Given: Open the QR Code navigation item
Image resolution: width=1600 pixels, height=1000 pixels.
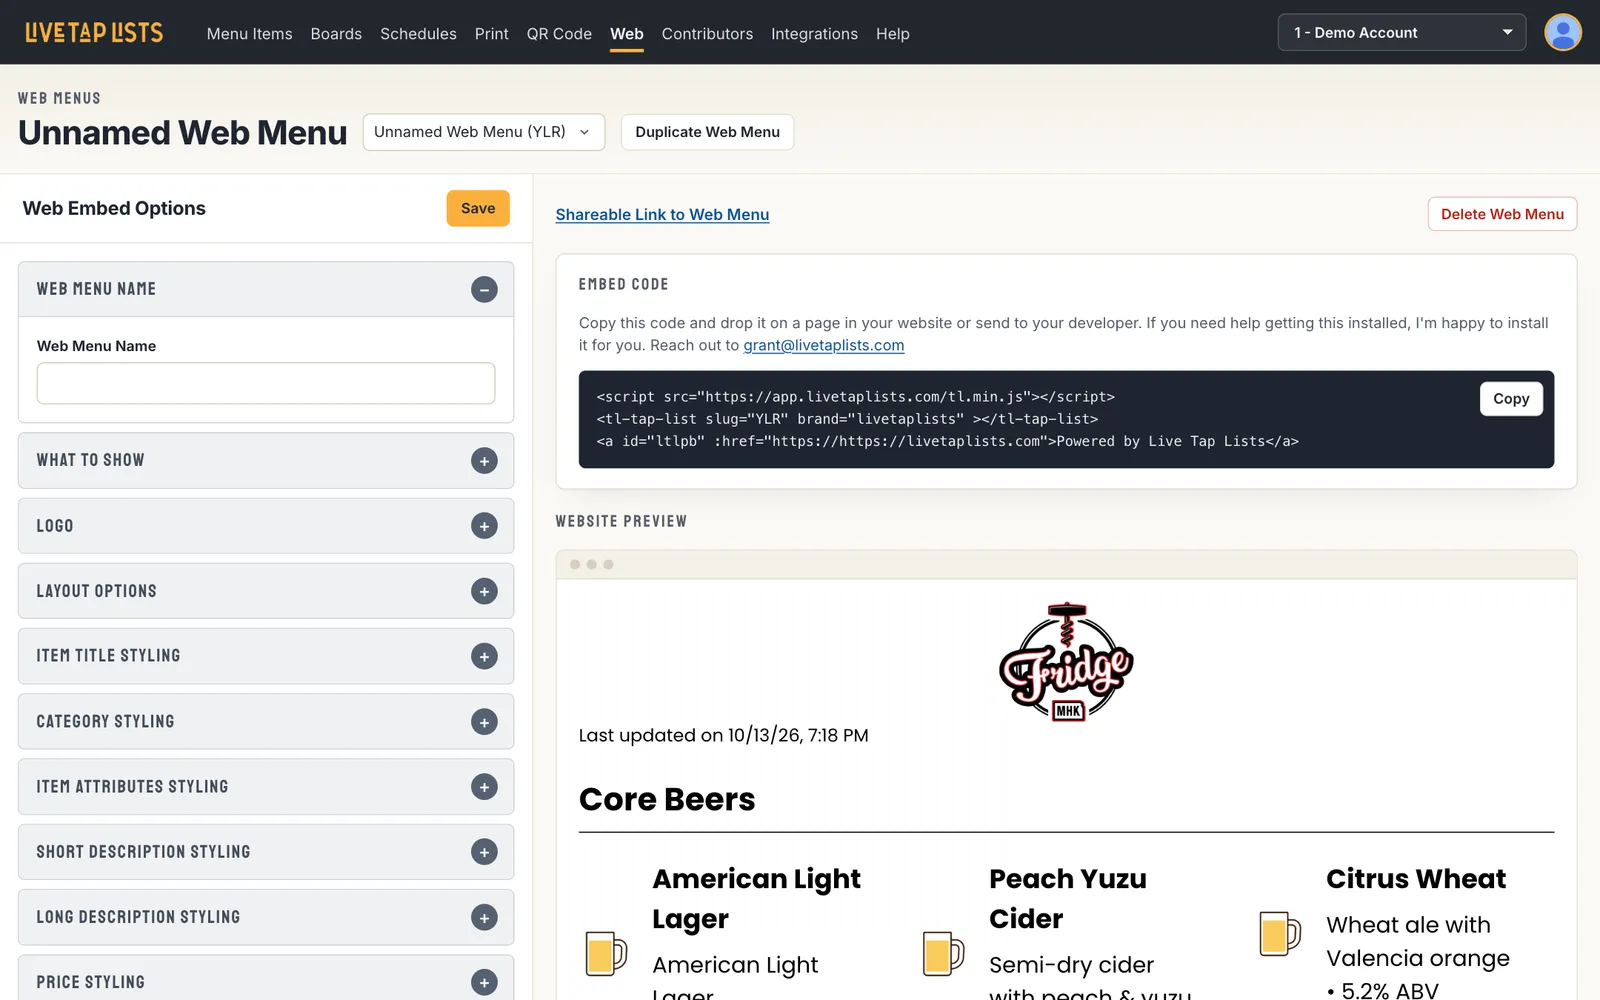Looking at the screenshot, I should [559, 34].
